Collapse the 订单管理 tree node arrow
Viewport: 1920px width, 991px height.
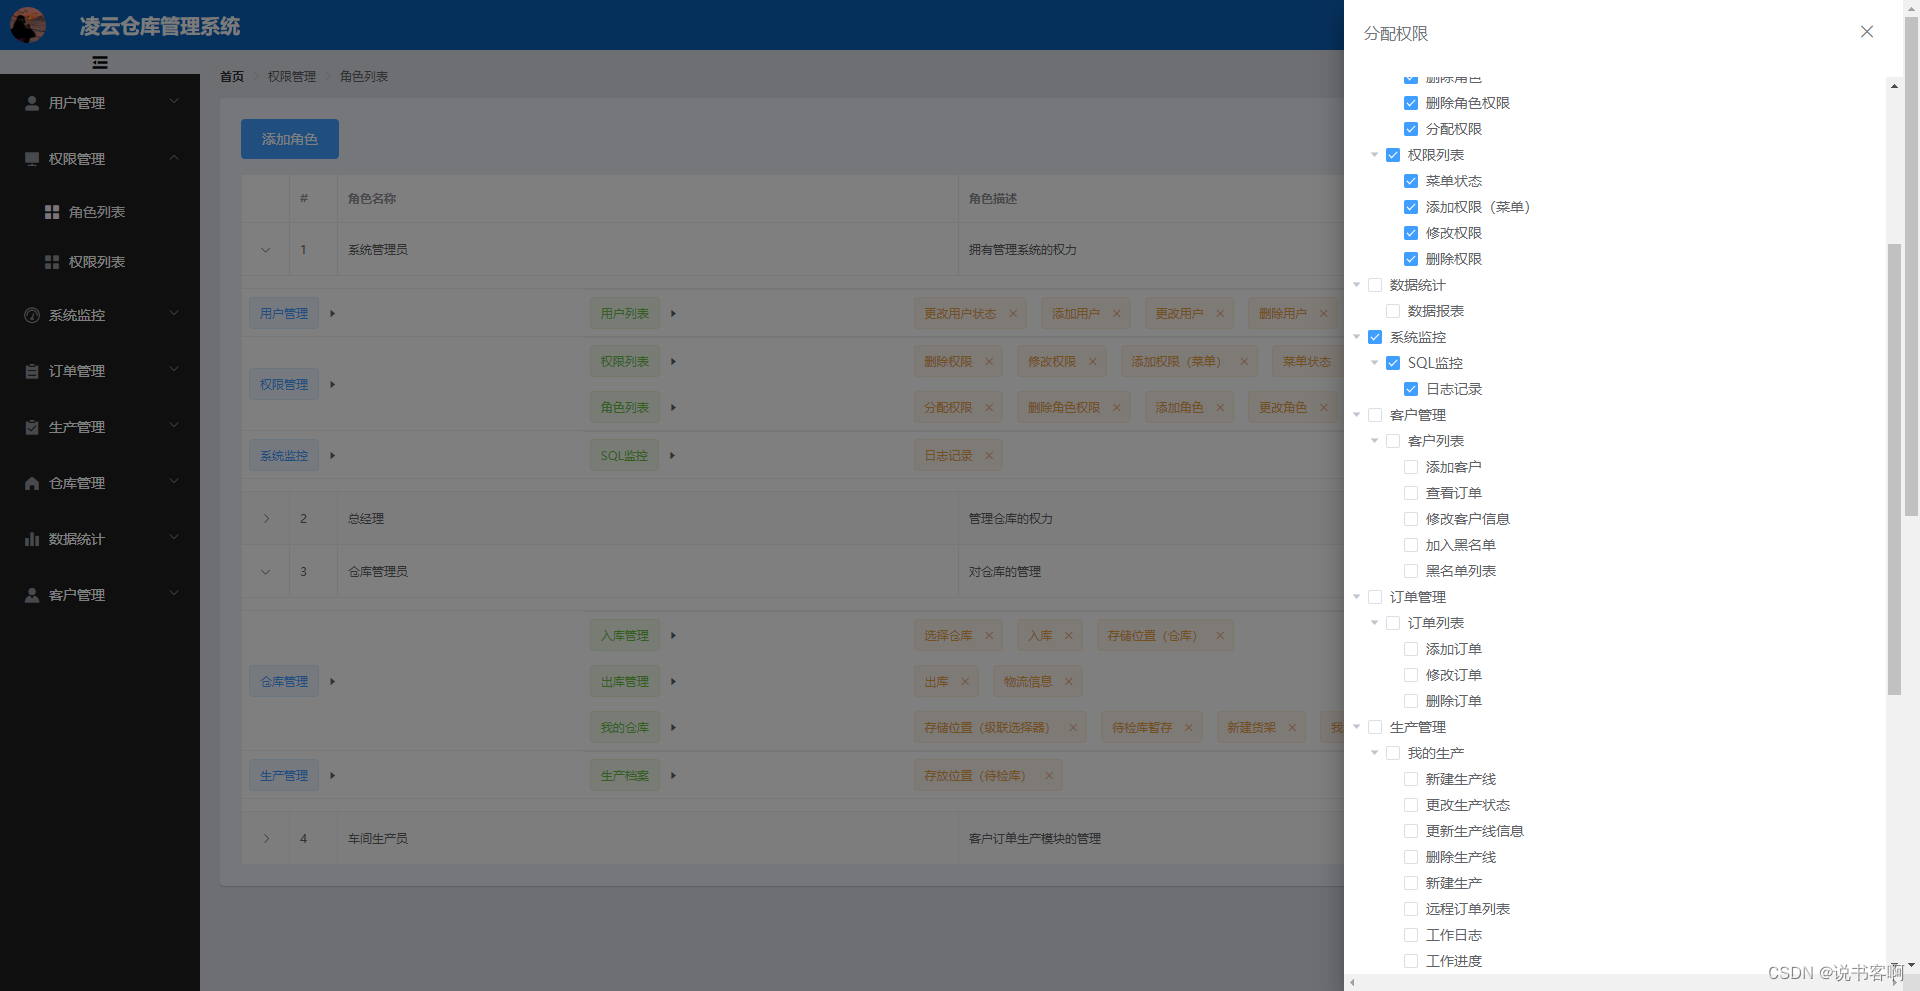1357,597
